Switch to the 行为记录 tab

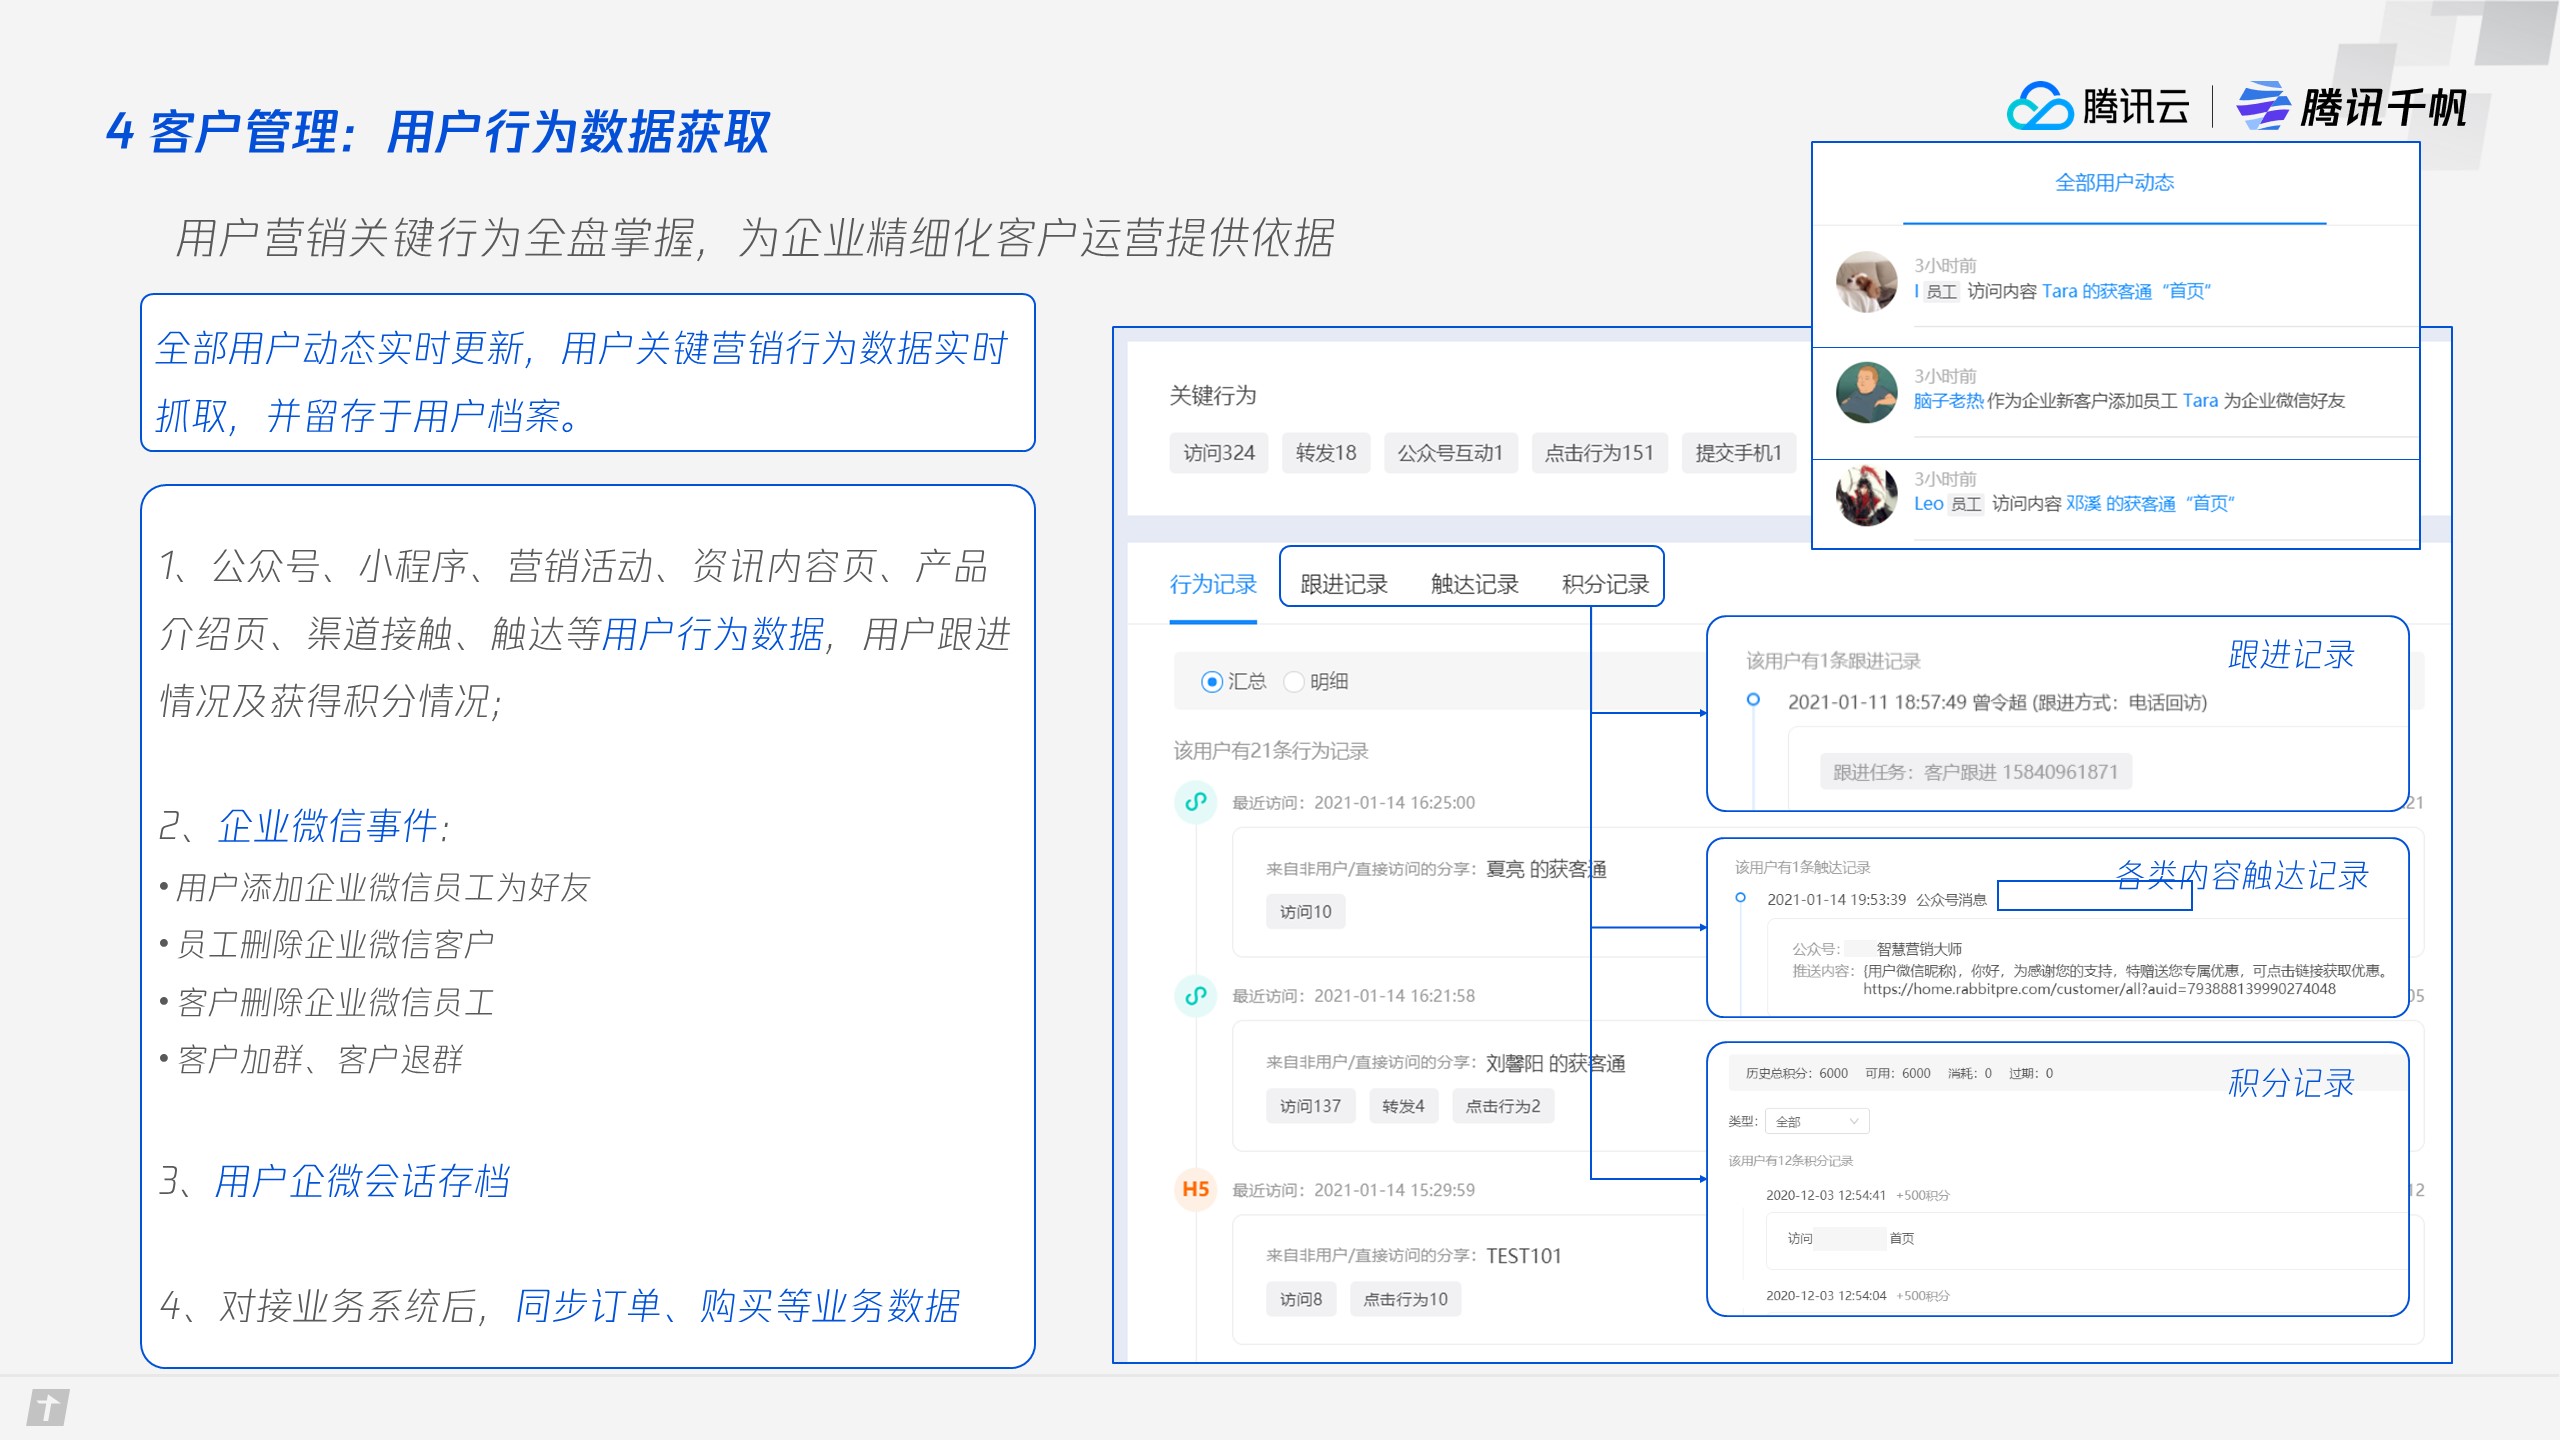tap(1213, 584)
